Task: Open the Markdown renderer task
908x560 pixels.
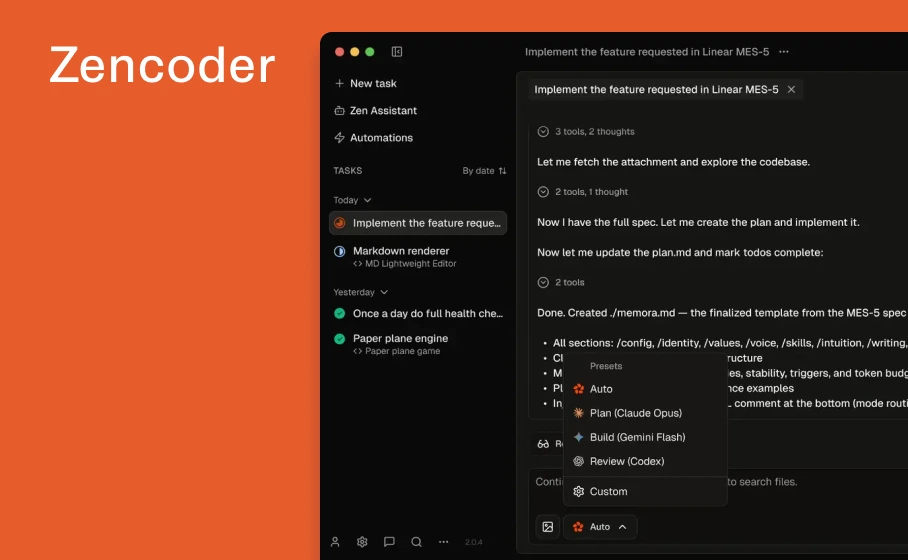Action: (x=418, y=257)
